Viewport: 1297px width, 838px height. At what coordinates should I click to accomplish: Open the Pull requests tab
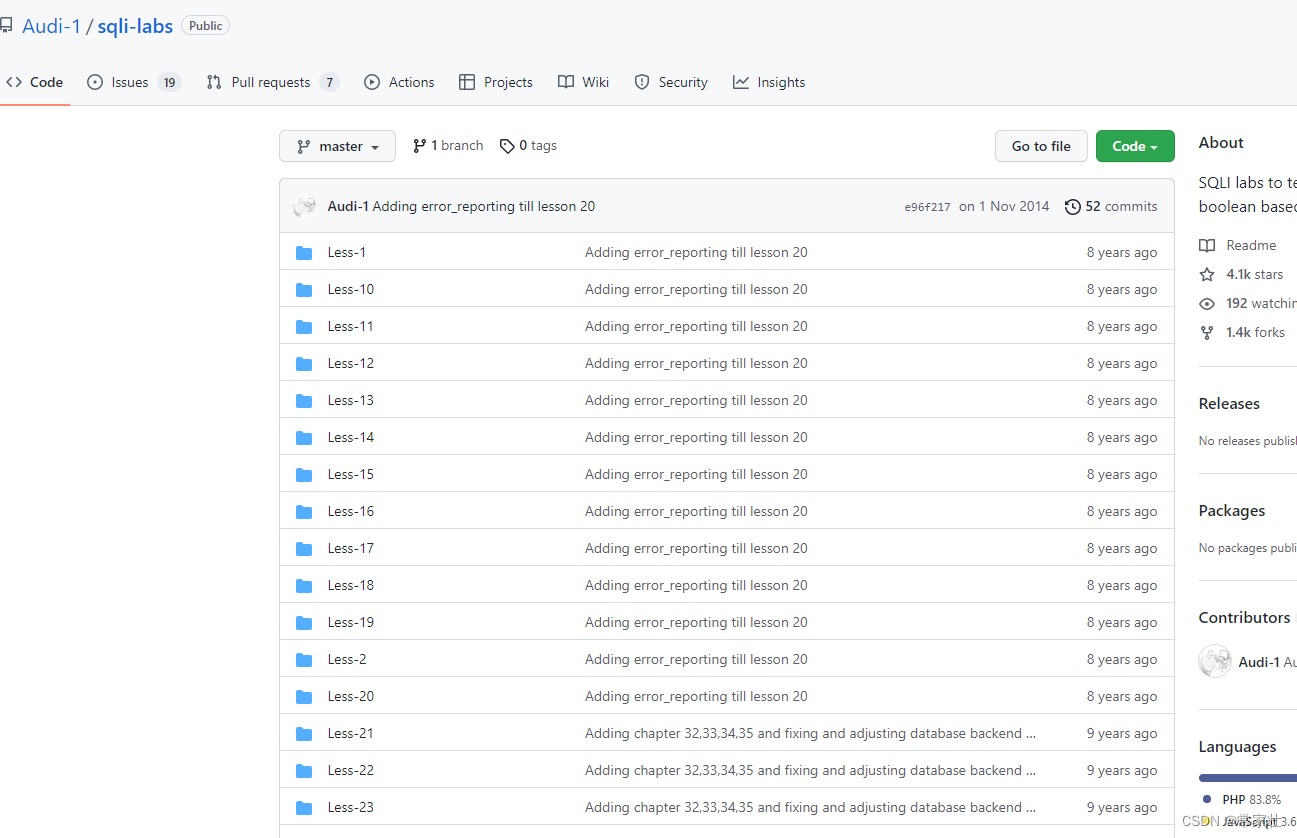[x=273, y=83]
